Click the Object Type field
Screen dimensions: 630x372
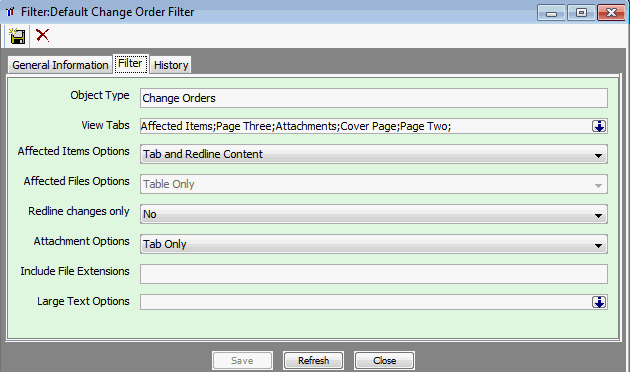(374, 98)
